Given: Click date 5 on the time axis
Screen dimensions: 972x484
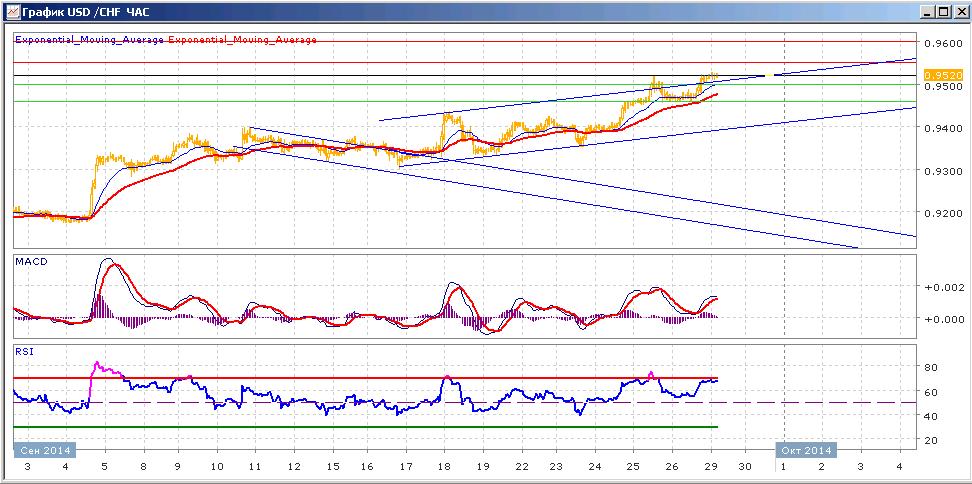Looking at the screenshot, I should click(105, 466).
